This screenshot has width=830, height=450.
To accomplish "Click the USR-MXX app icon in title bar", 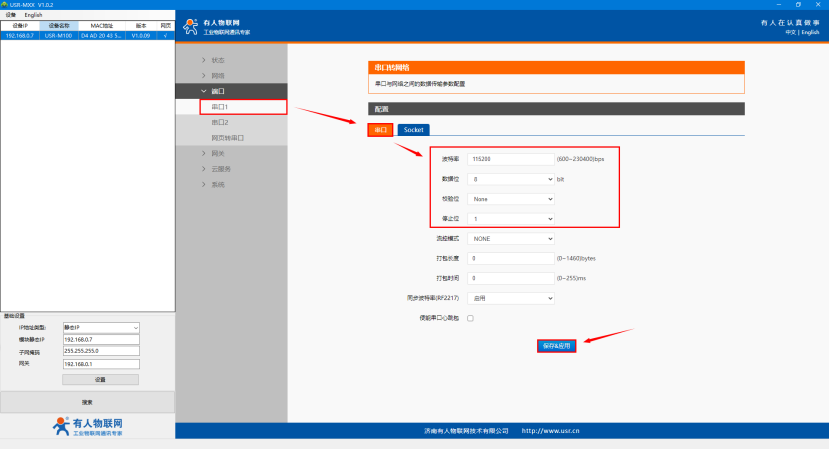I will click(x=4, y=4).
